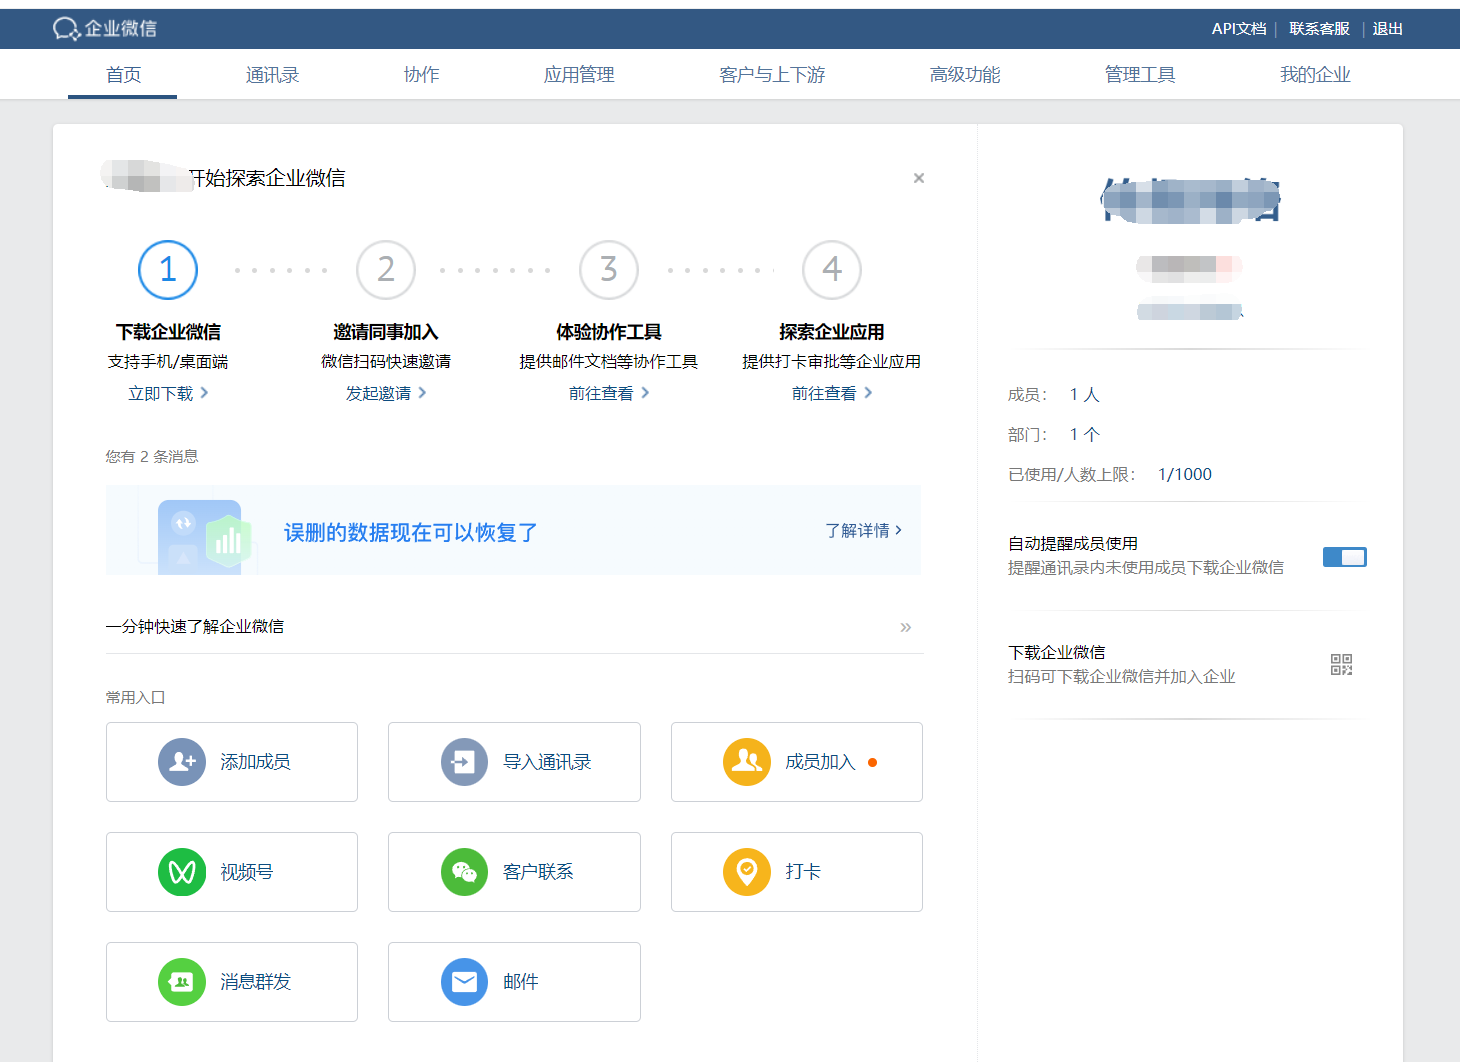Select step 1 circle 下载企业微信
1460x1062 pixels.
point(168,270)
